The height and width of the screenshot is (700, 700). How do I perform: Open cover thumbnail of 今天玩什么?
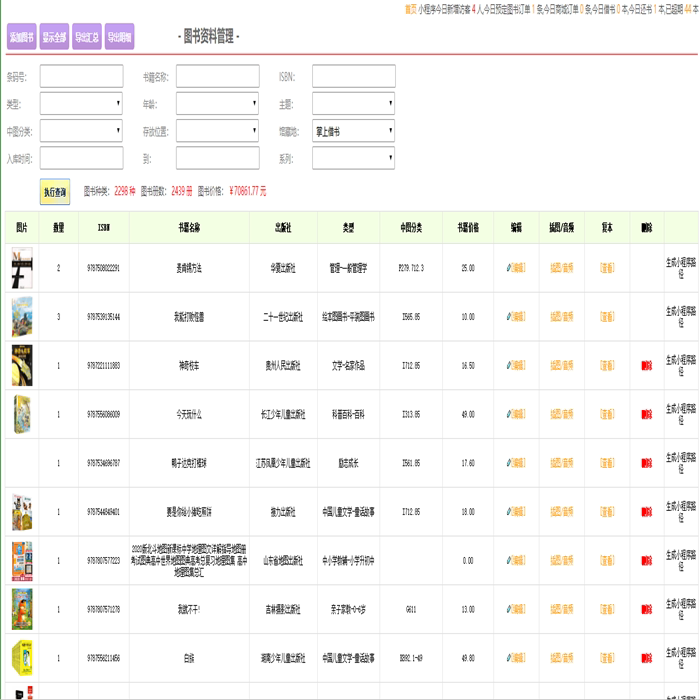22,414
